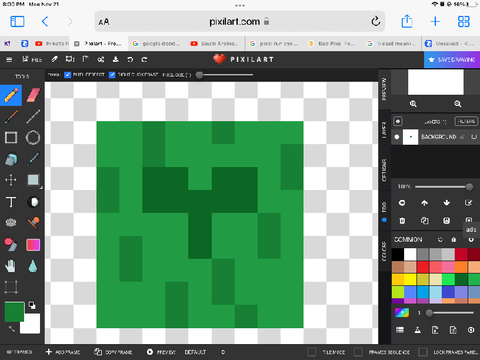
Task: Go back with Safari back arrow
Action: tap(45, 22)
